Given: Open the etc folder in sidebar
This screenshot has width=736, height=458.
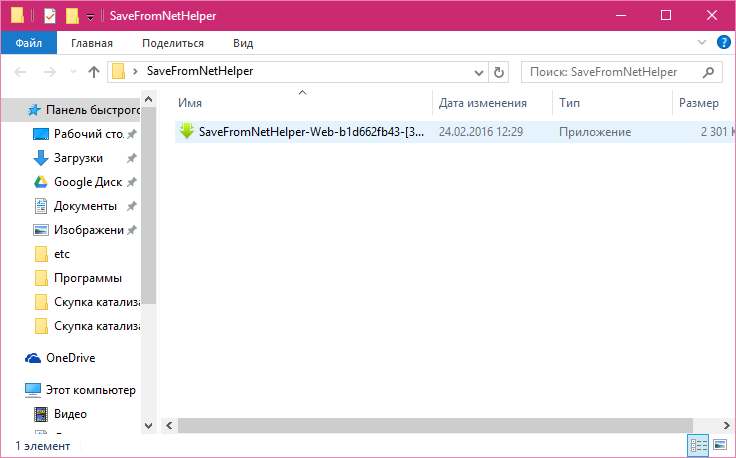Looking at the screenshot, I should click(x=62, y=254).
